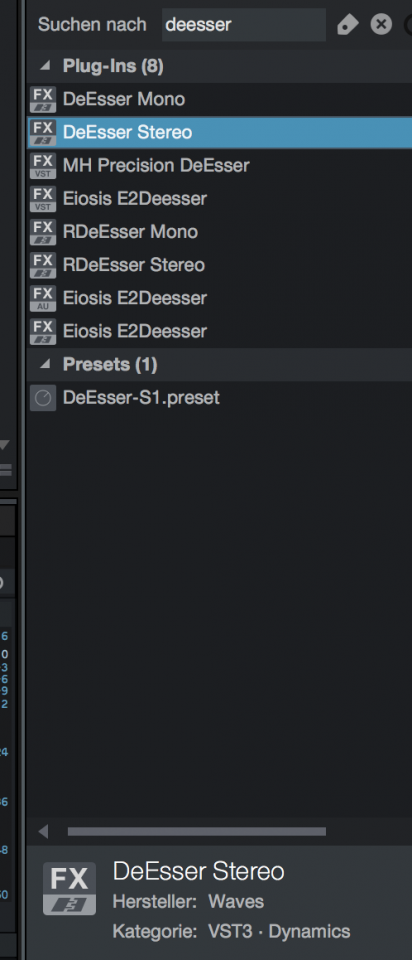Select the last Eiosis E2Deesser VST3 entry

(x=219, y=331)
